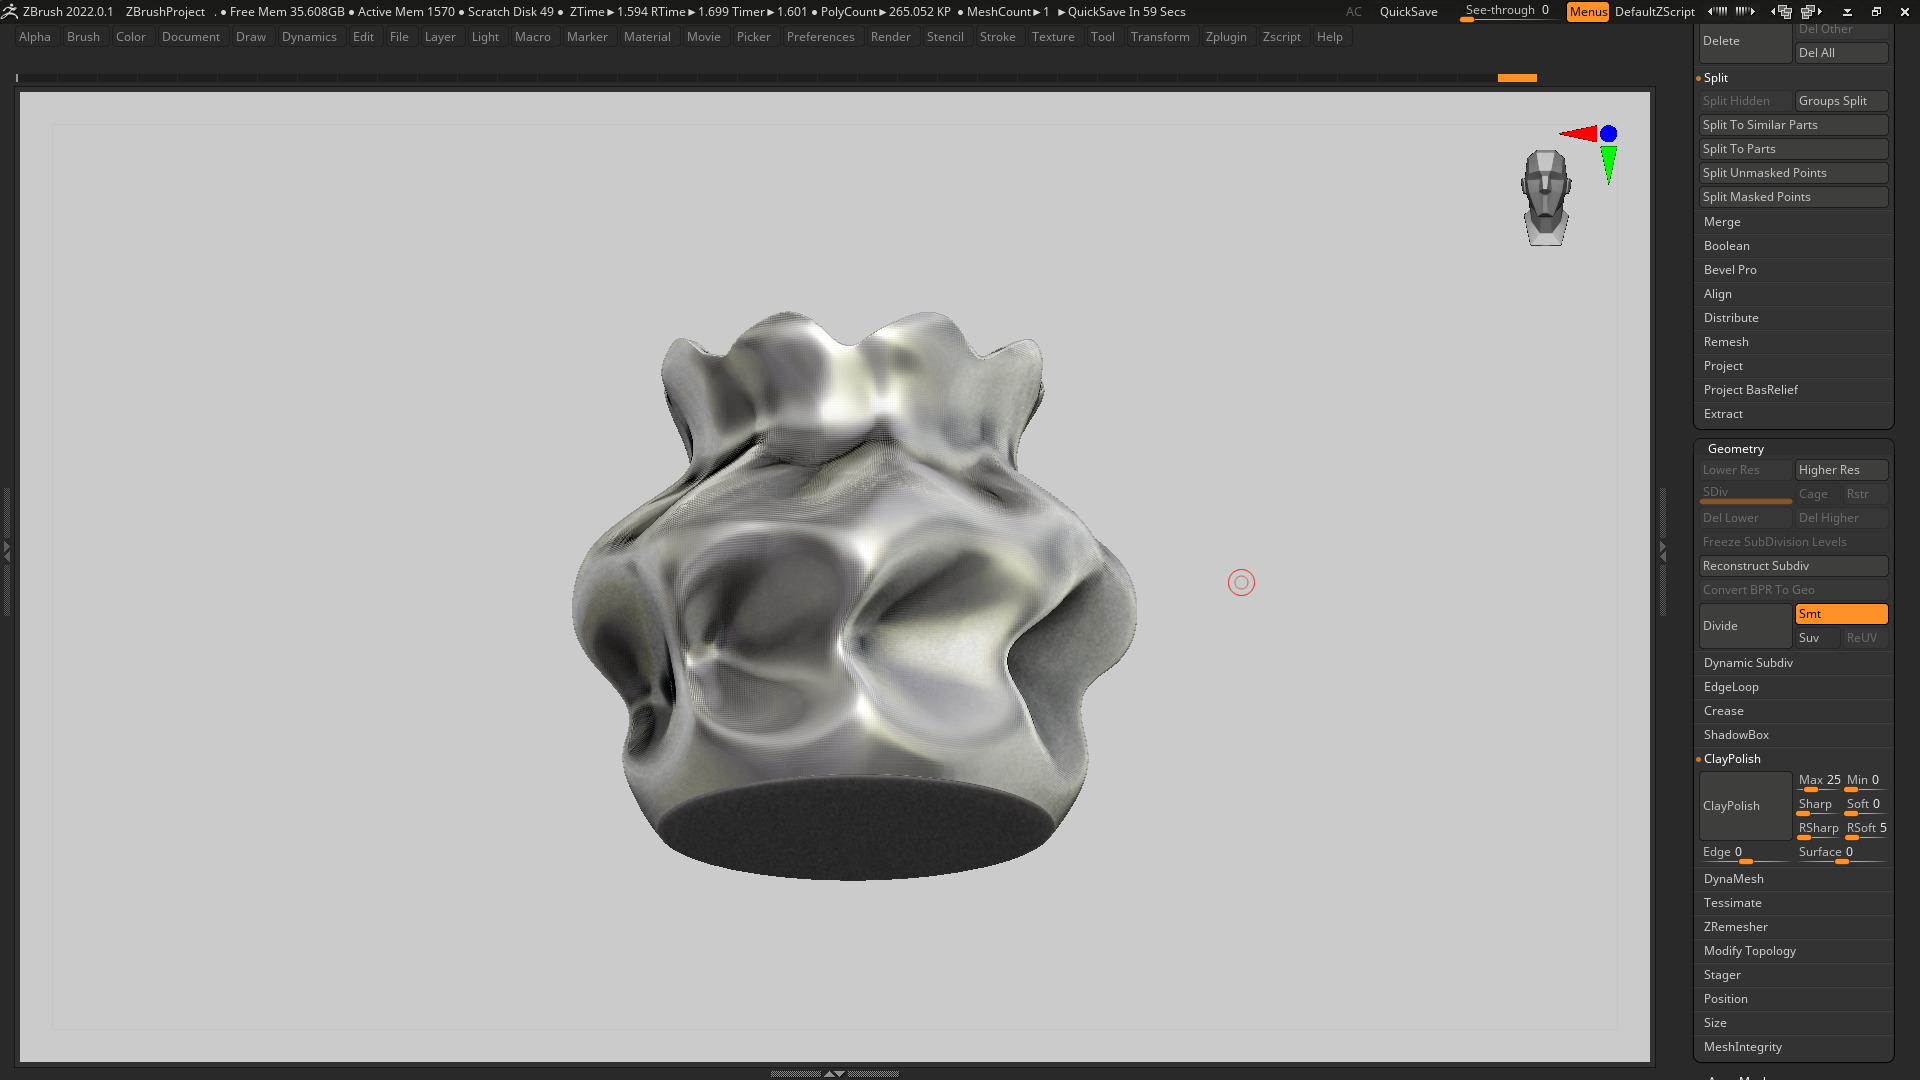Toggle the Smt smoothing option
This screenshot has width=1920, height=1080.
point(1841,614)
